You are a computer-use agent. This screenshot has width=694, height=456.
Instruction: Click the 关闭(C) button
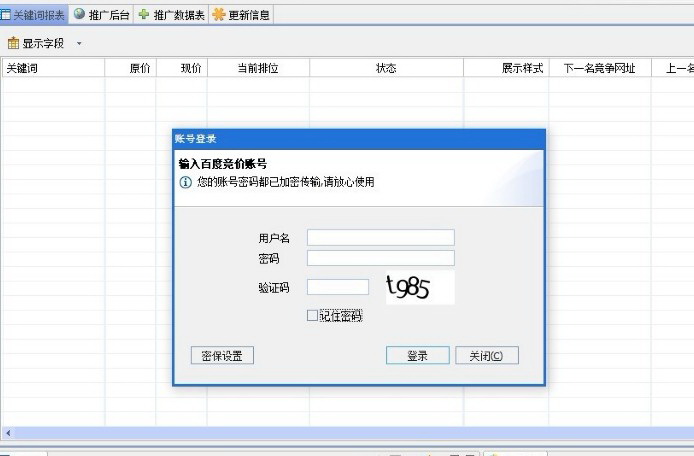tap(487, 356)
